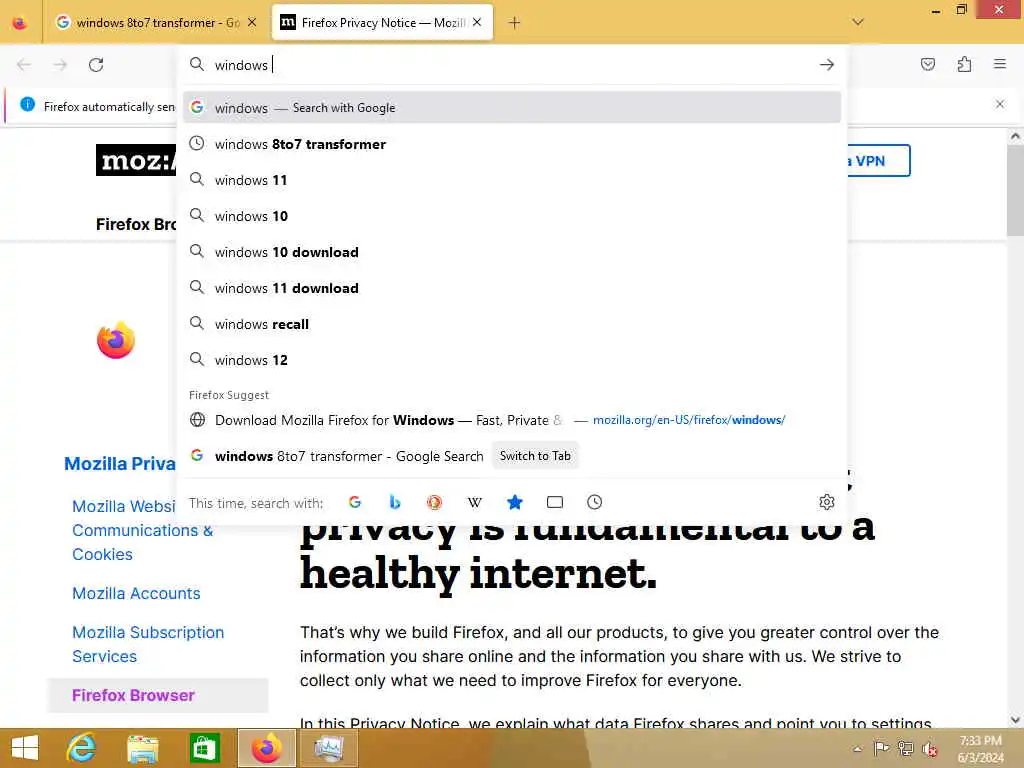Pick 'windows recall' suggestion
The height and width of the screenshot is (768, 1024).
tap(512, 324)
